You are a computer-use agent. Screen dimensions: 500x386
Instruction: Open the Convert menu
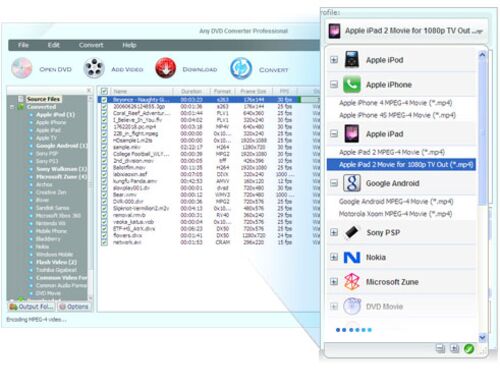pos(91,45)
